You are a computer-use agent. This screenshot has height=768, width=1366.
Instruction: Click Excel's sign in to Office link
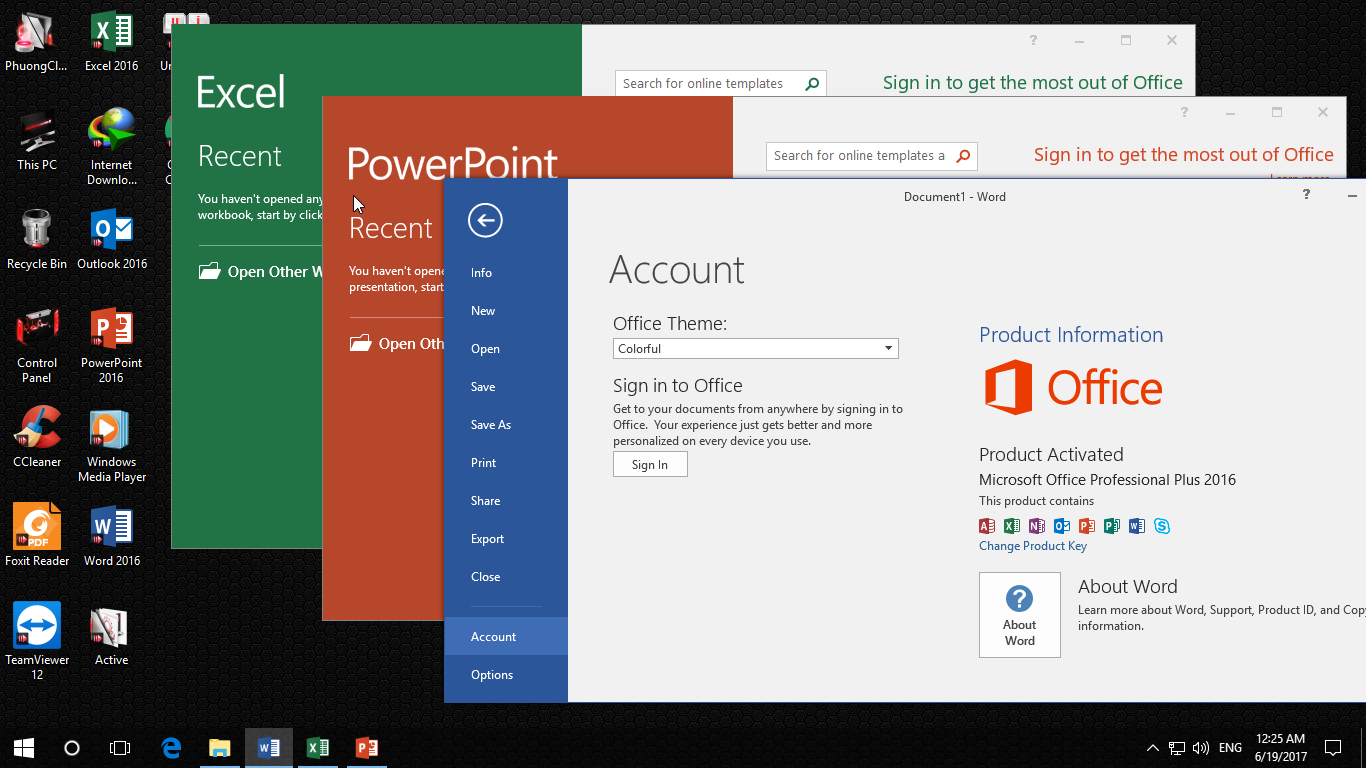tap(1033, 83)
